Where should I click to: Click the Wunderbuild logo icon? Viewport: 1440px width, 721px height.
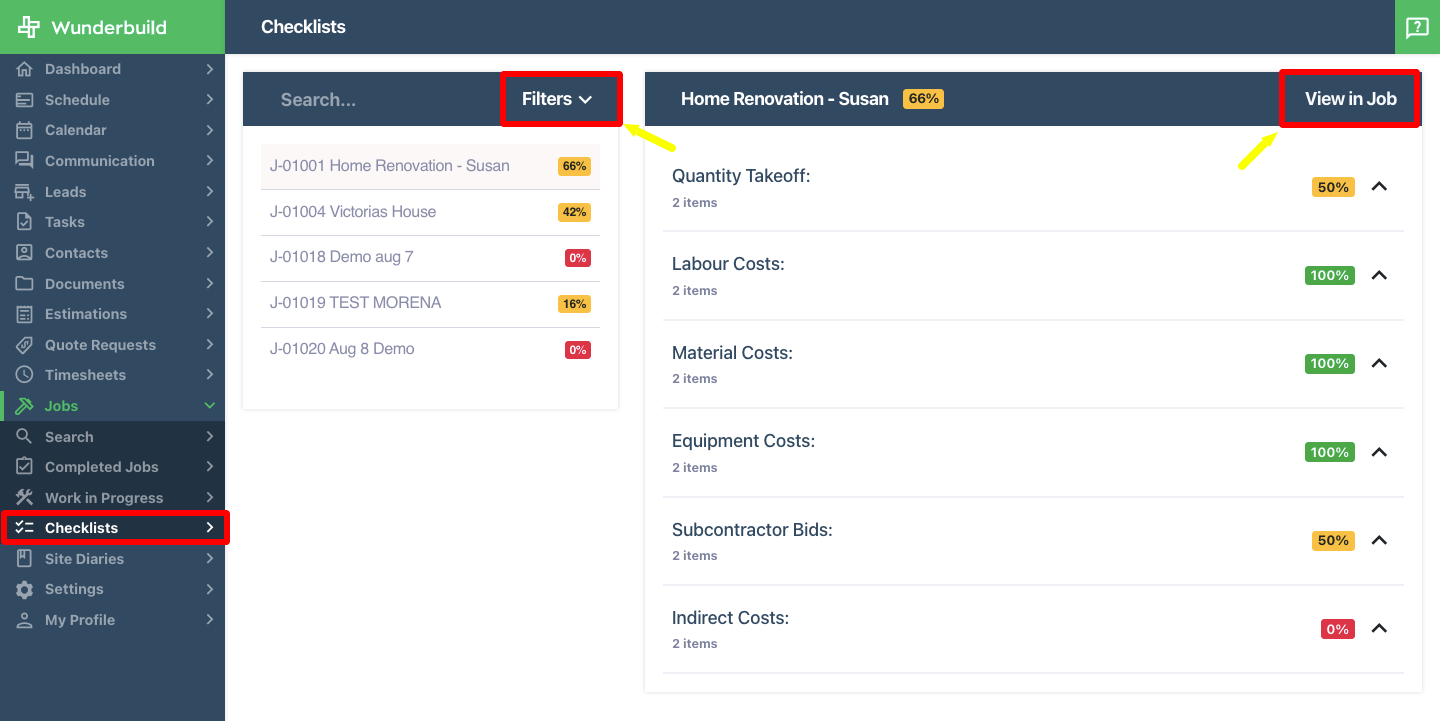click(x=29, y=27)
